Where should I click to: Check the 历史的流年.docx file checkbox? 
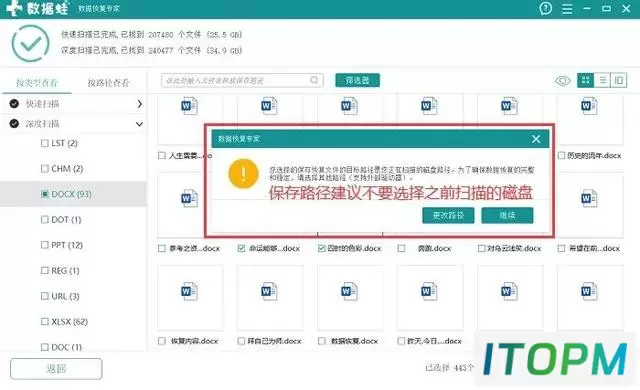(x=561, y=155)
